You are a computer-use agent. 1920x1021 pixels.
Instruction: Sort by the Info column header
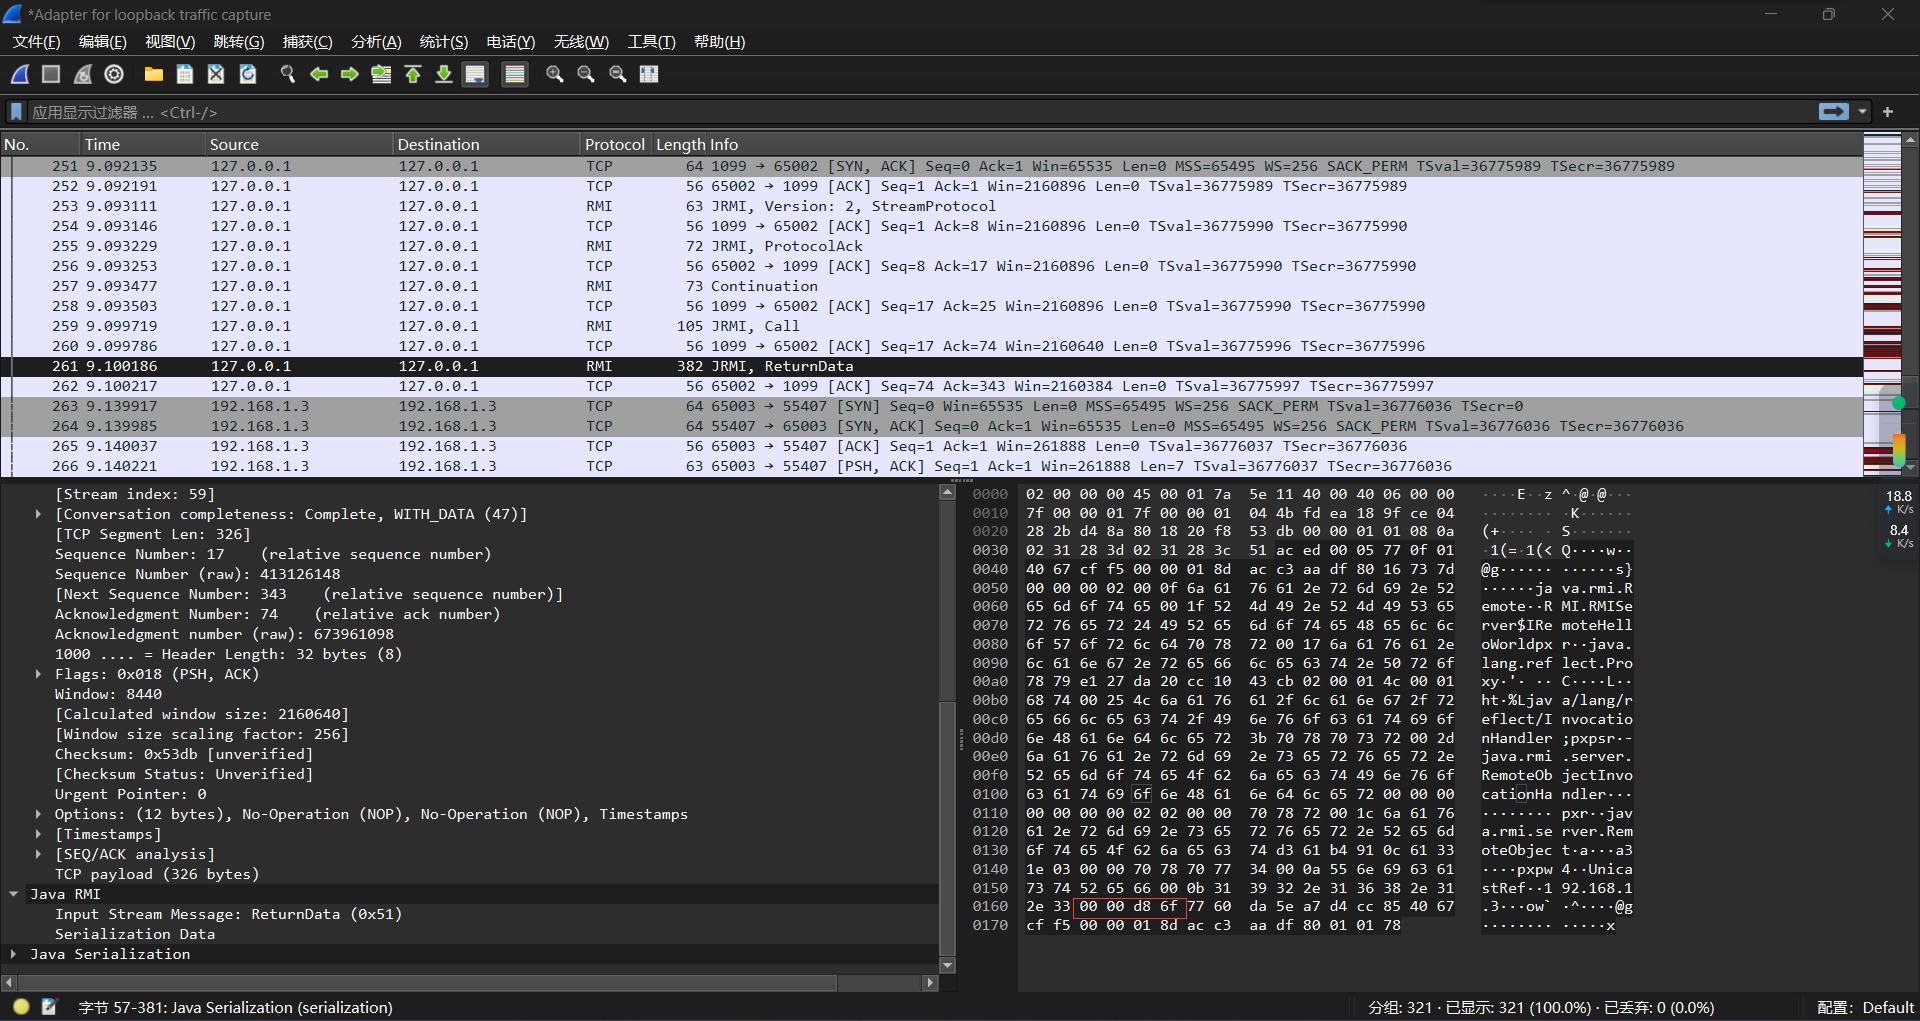(x=1282, y=144)
